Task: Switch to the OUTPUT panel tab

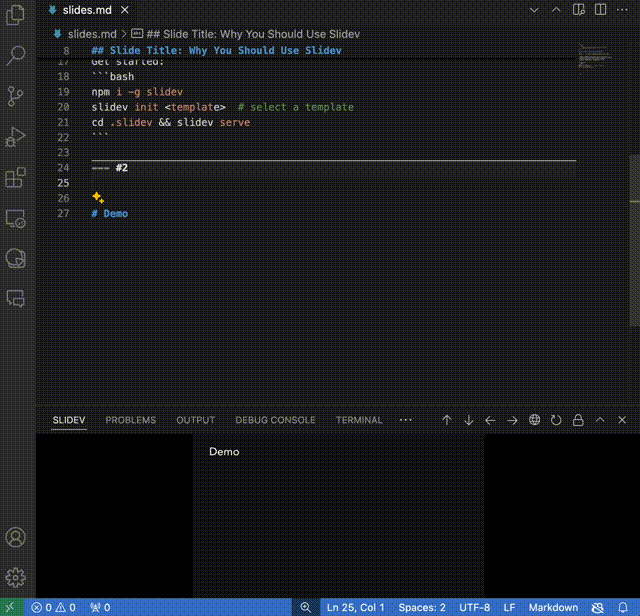Action: pyautogui.click(x=196, y=420)
